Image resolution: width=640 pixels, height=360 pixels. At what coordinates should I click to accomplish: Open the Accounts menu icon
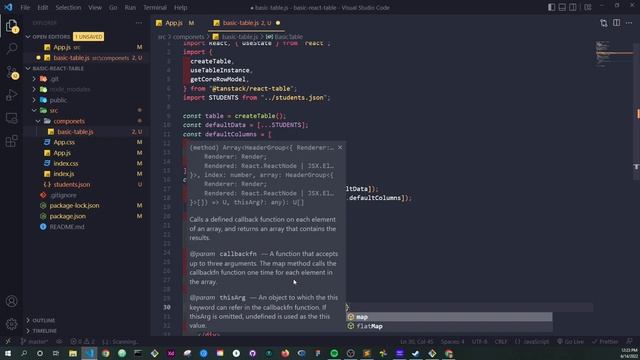pyautogui.click(x=12, y=301)
